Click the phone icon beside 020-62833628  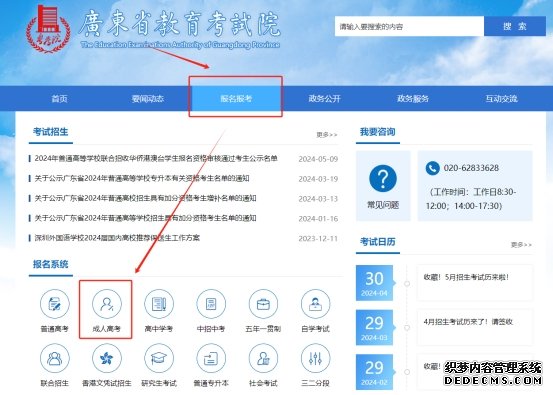pyautogui.click(x=432, y=168)
